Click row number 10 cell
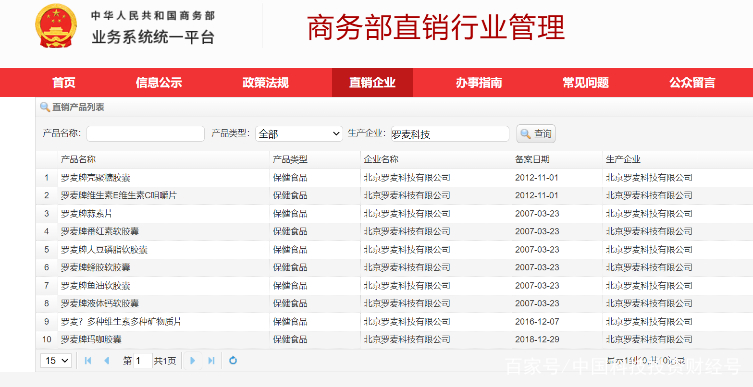The image size is (753, 387). pyautogui.click(x=47, y=339)
